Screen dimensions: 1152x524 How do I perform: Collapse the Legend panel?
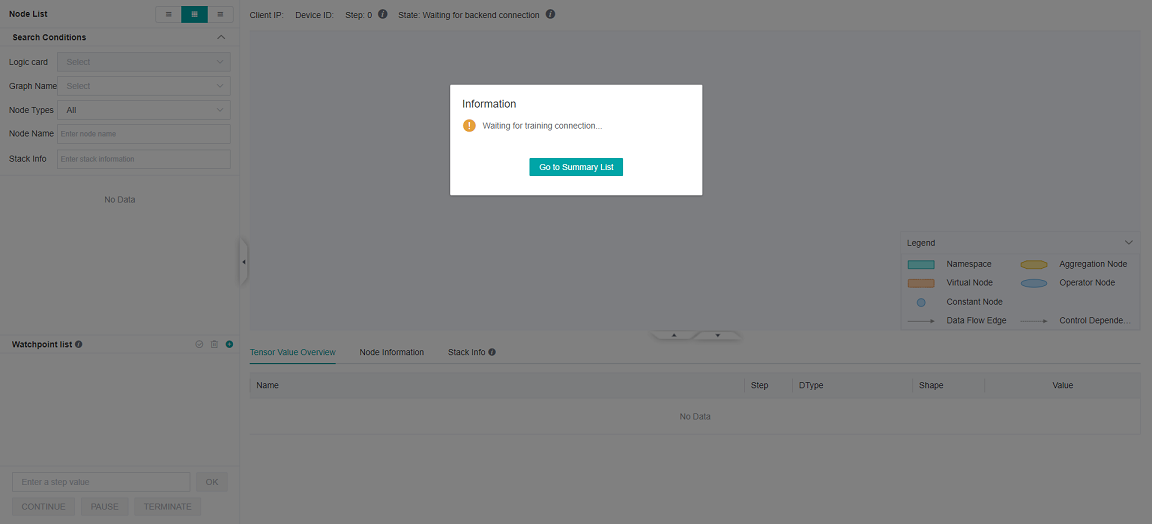coord(1129,242)
